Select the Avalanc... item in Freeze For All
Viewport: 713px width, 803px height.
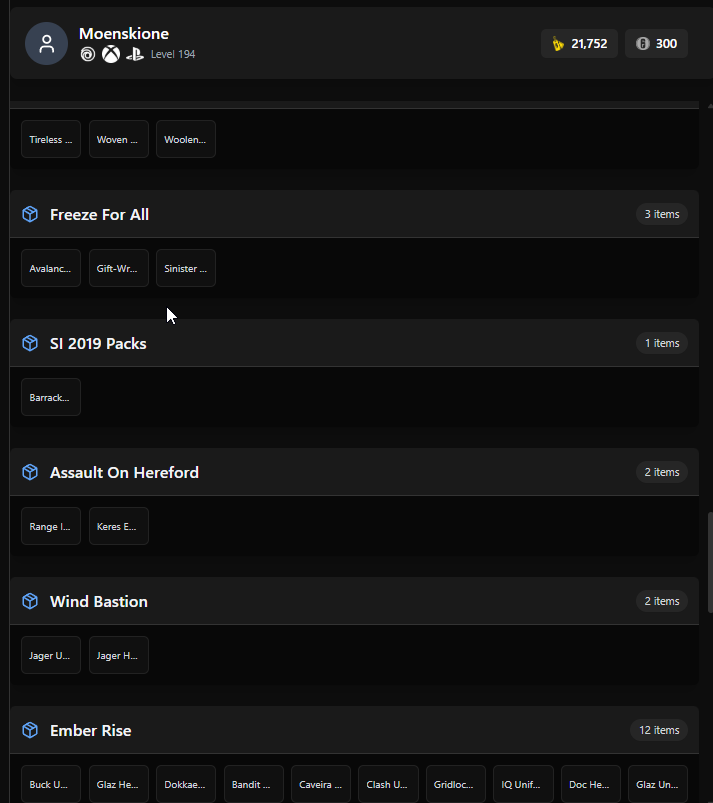pyautogui.click(x=51, y=268)
